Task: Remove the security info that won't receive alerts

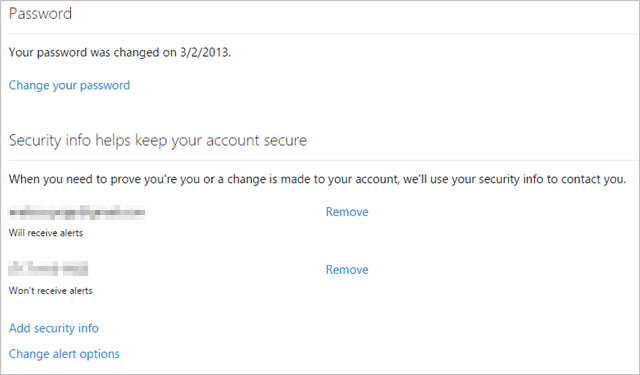Action: tap(347, 270)
